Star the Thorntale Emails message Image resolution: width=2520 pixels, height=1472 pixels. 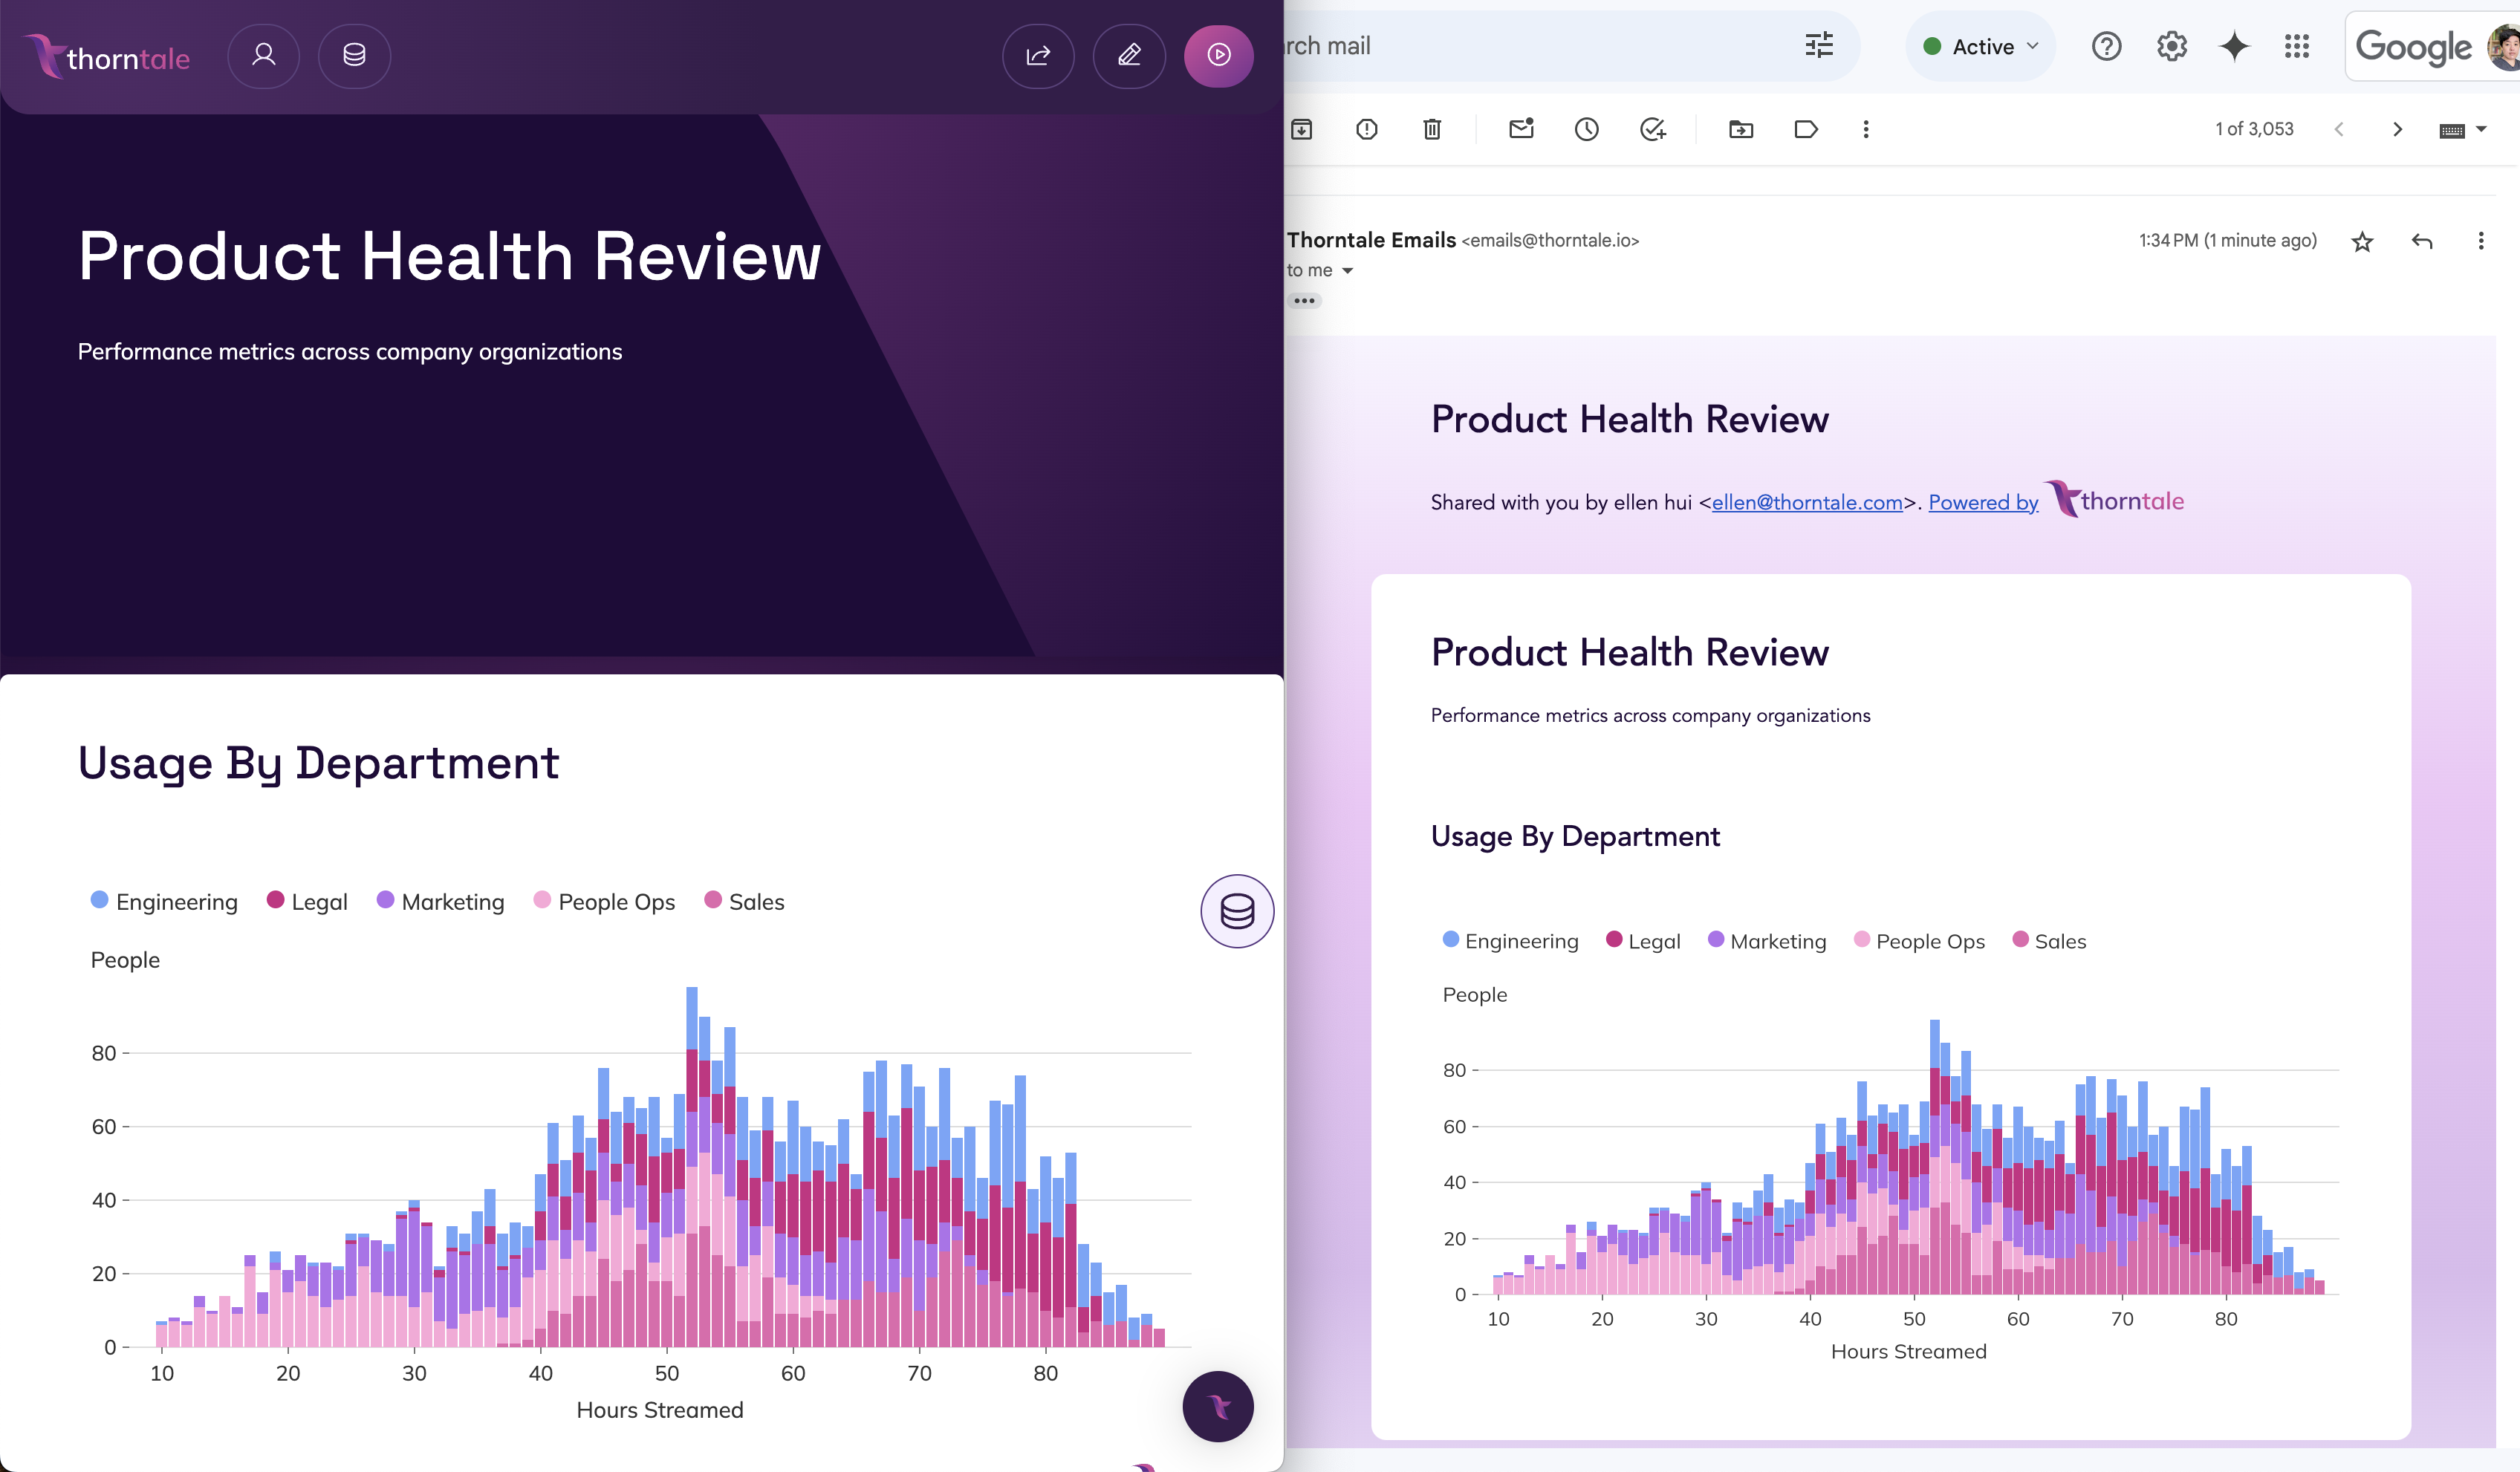[x=2362, y=241]
